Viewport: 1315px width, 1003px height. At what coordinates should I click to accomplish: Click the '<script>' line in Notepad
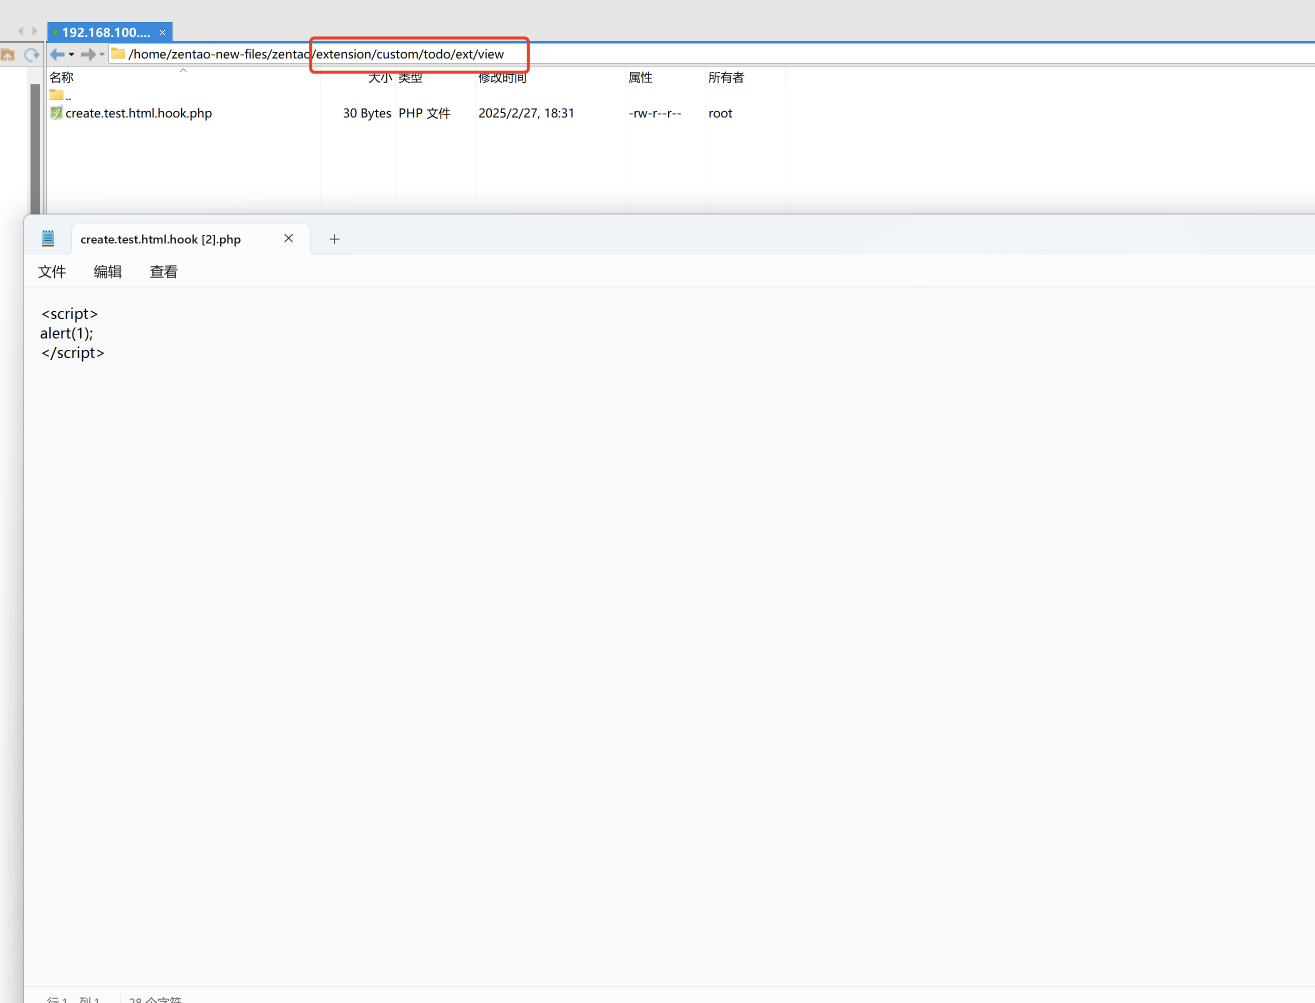click(69, 314)
